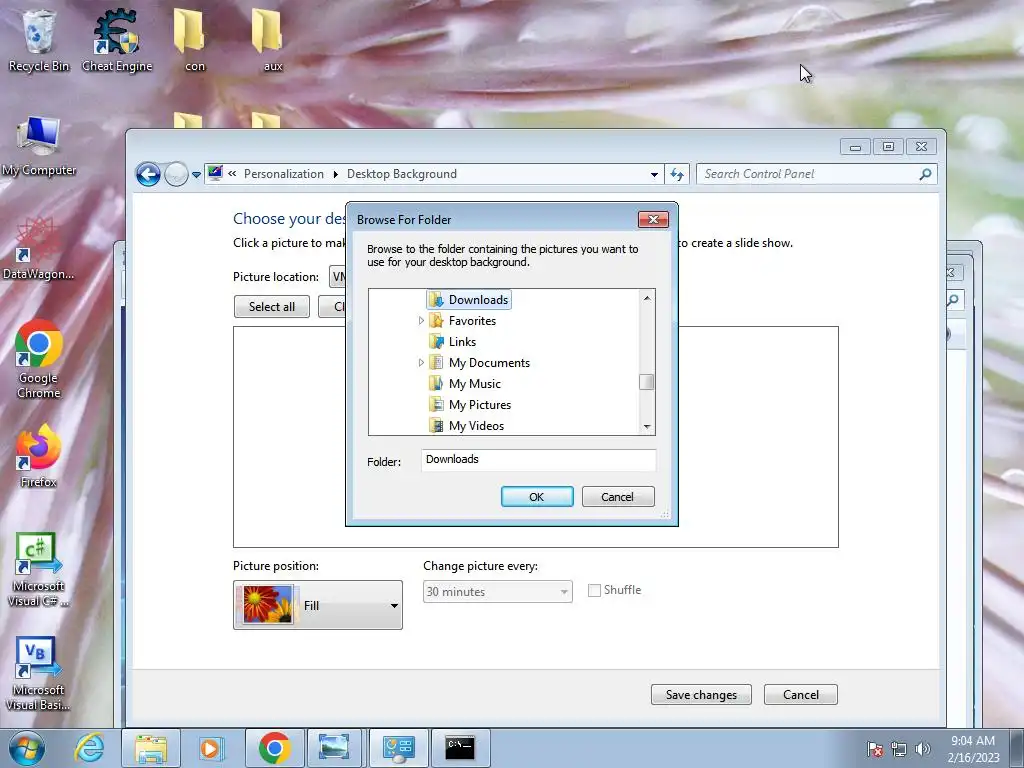Click the tree scrollbar up arrow
The width and height of the screenshot is (1024, 768).
(x=647, y=298)
